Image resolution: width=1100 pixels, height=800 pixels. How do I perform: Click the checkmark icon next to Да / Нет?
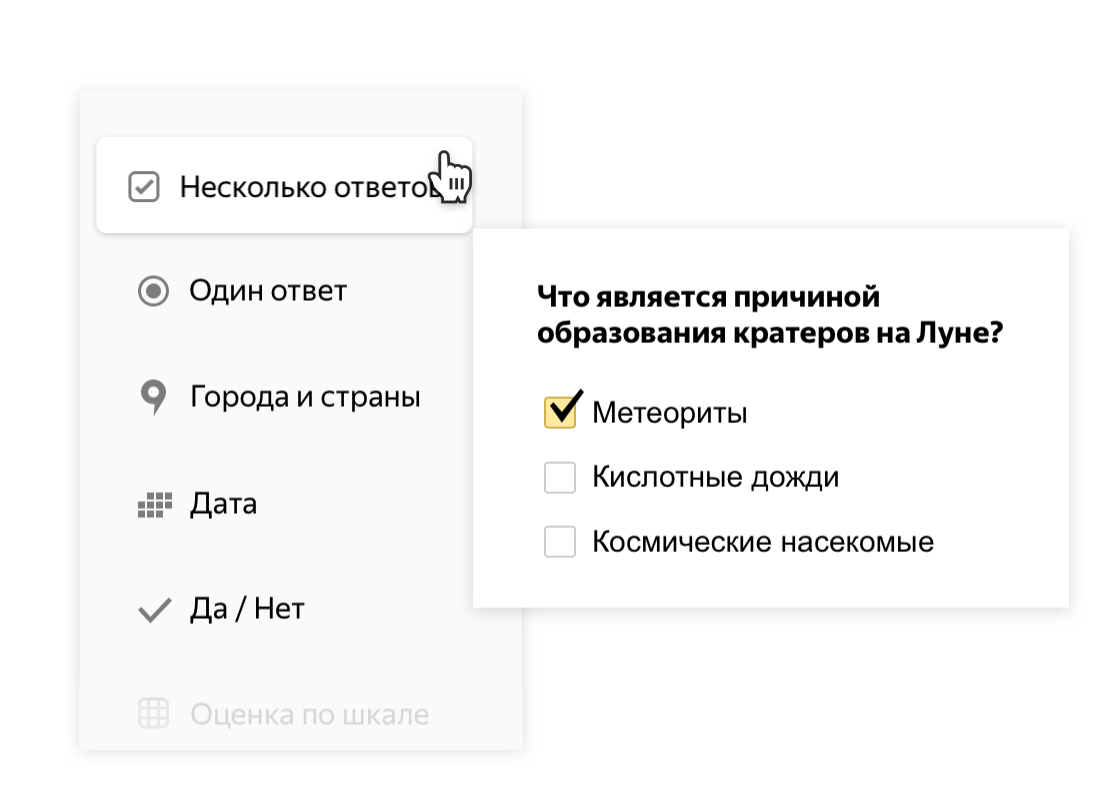155,610
